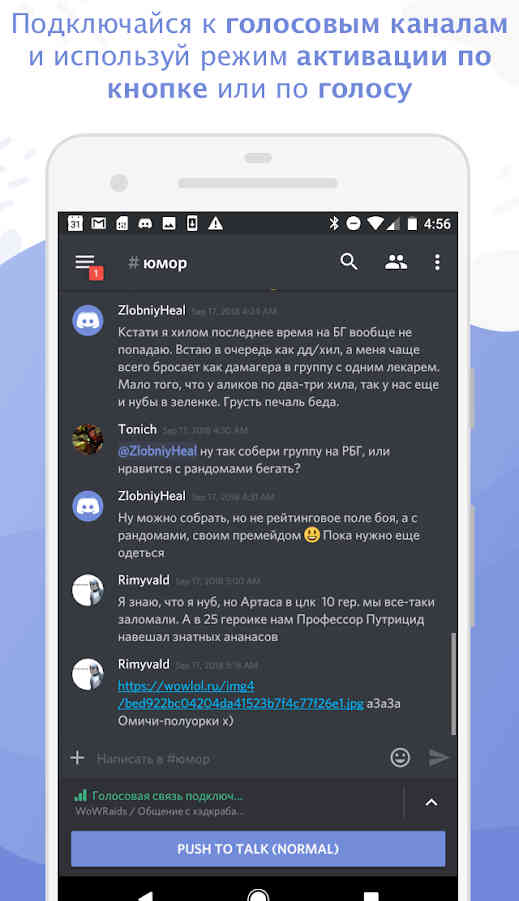Tap the @ZlobniyHeal mention

[157, 451]
